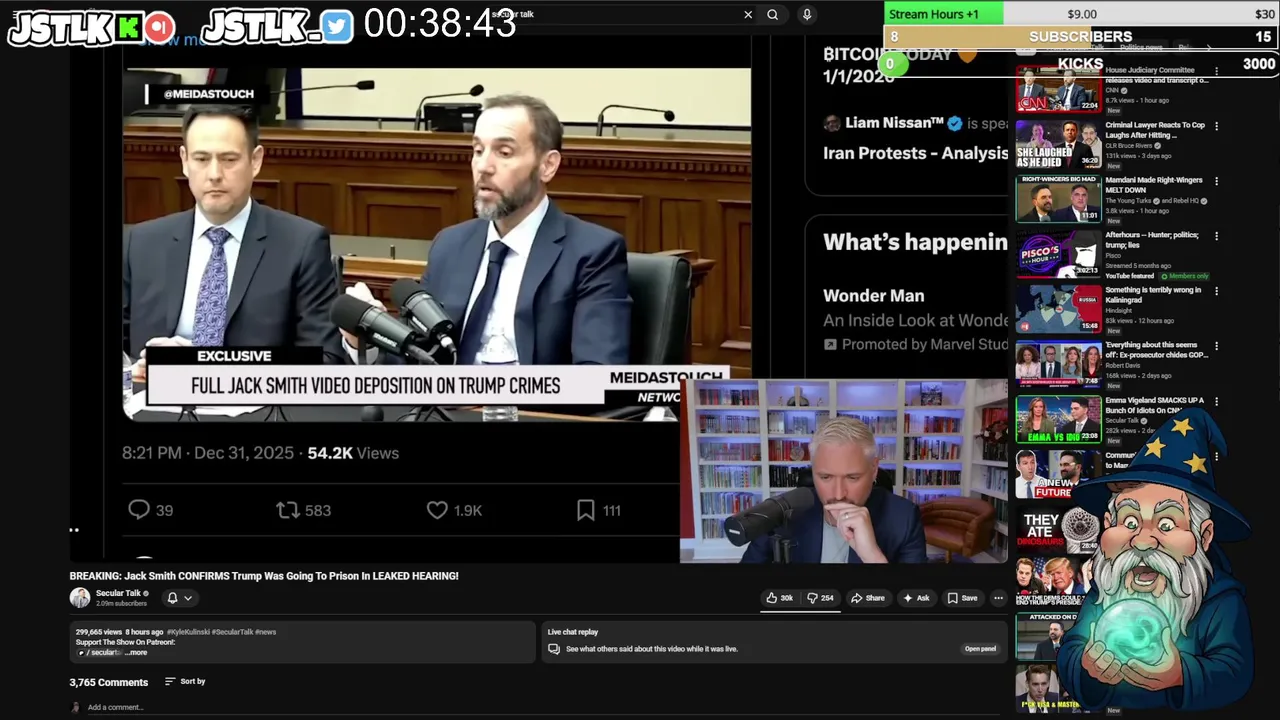1280x720 pixels.
Task: Click 'Criminal Lawyer Reacts To Cop' title
Action: [1154, 130]
